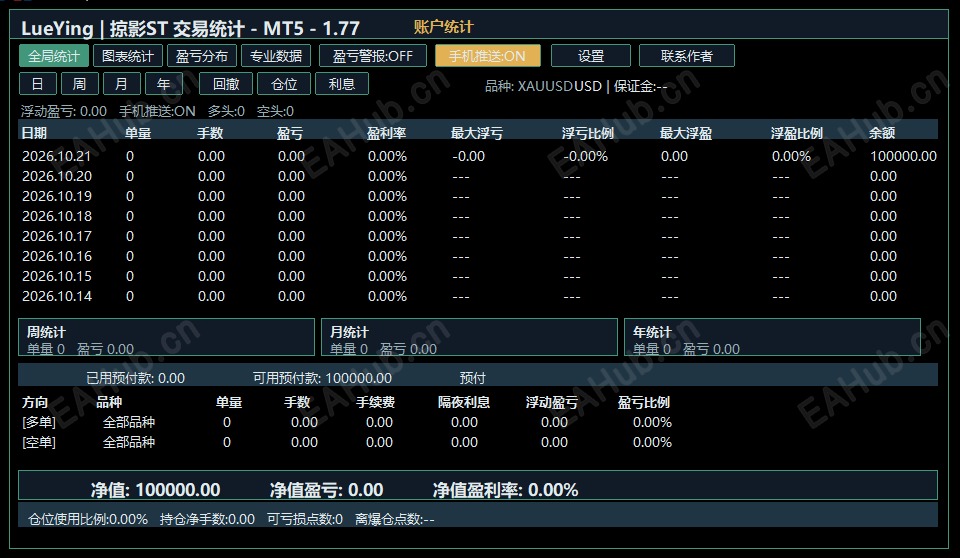Viewport: 960px width, 558px height.
Task: Click the 月统计 monthly summary box
Action: coord(470,337)
